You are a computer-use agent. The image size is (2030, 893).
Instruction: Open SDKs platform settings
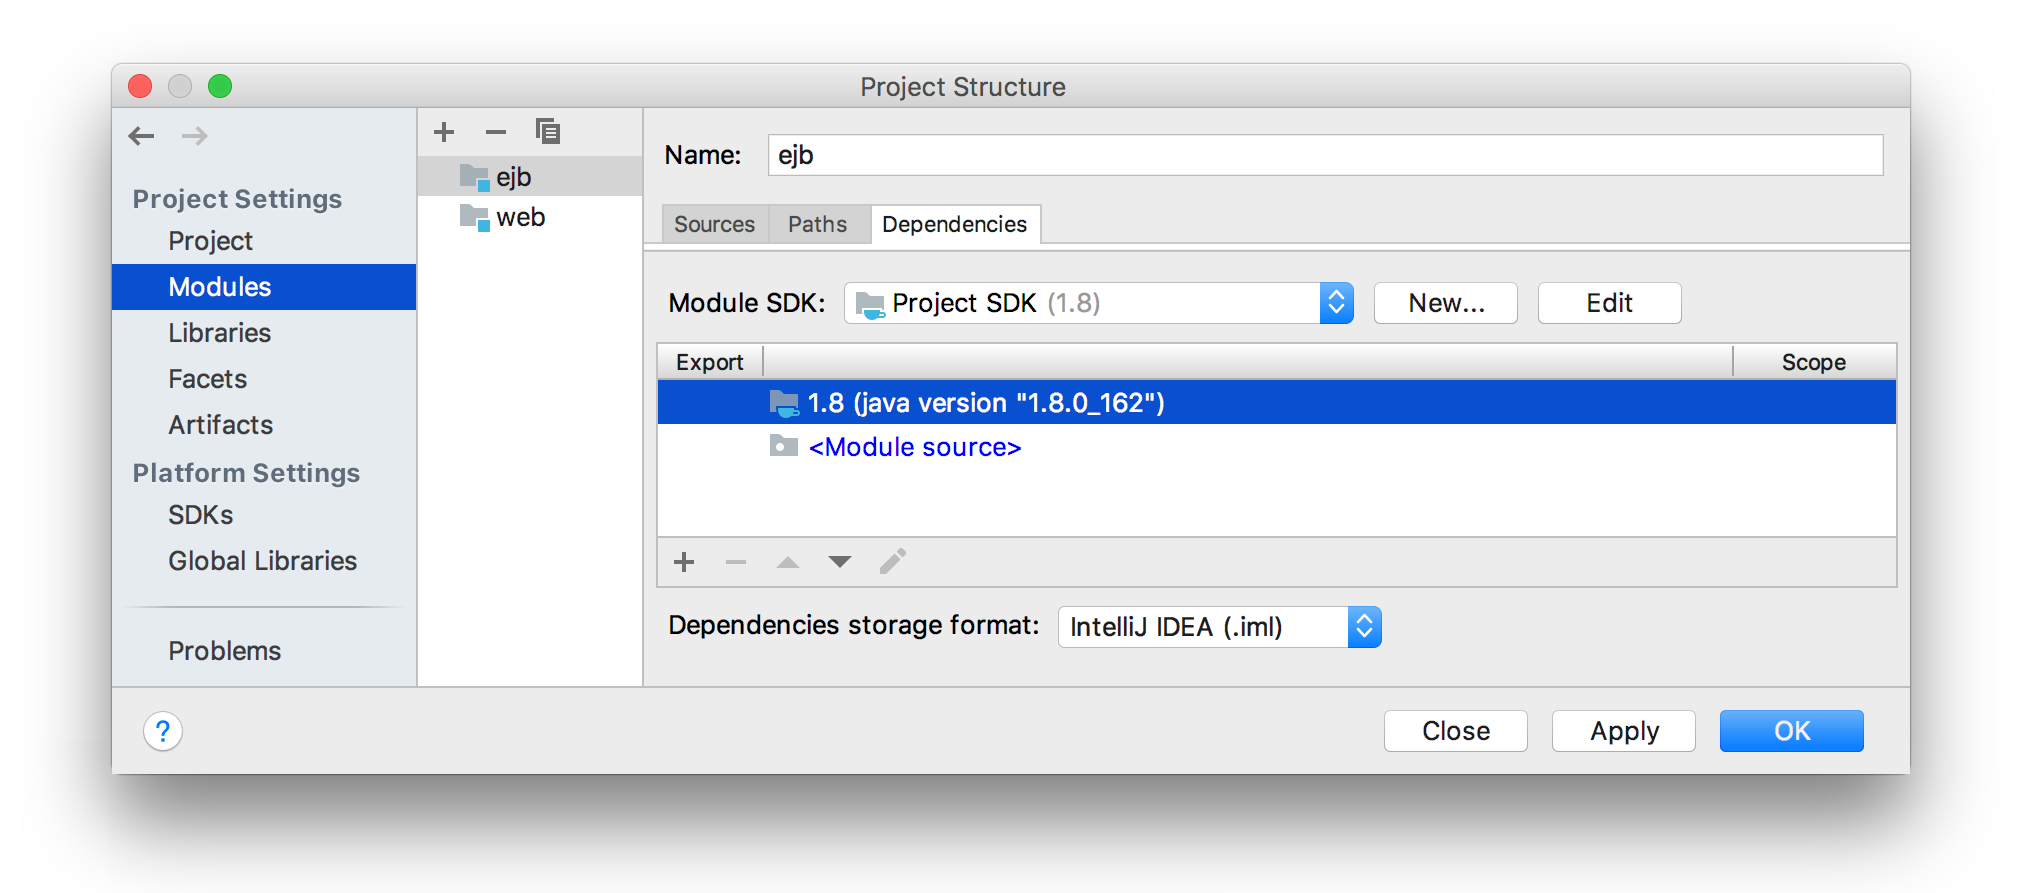[x=200, y=515]
